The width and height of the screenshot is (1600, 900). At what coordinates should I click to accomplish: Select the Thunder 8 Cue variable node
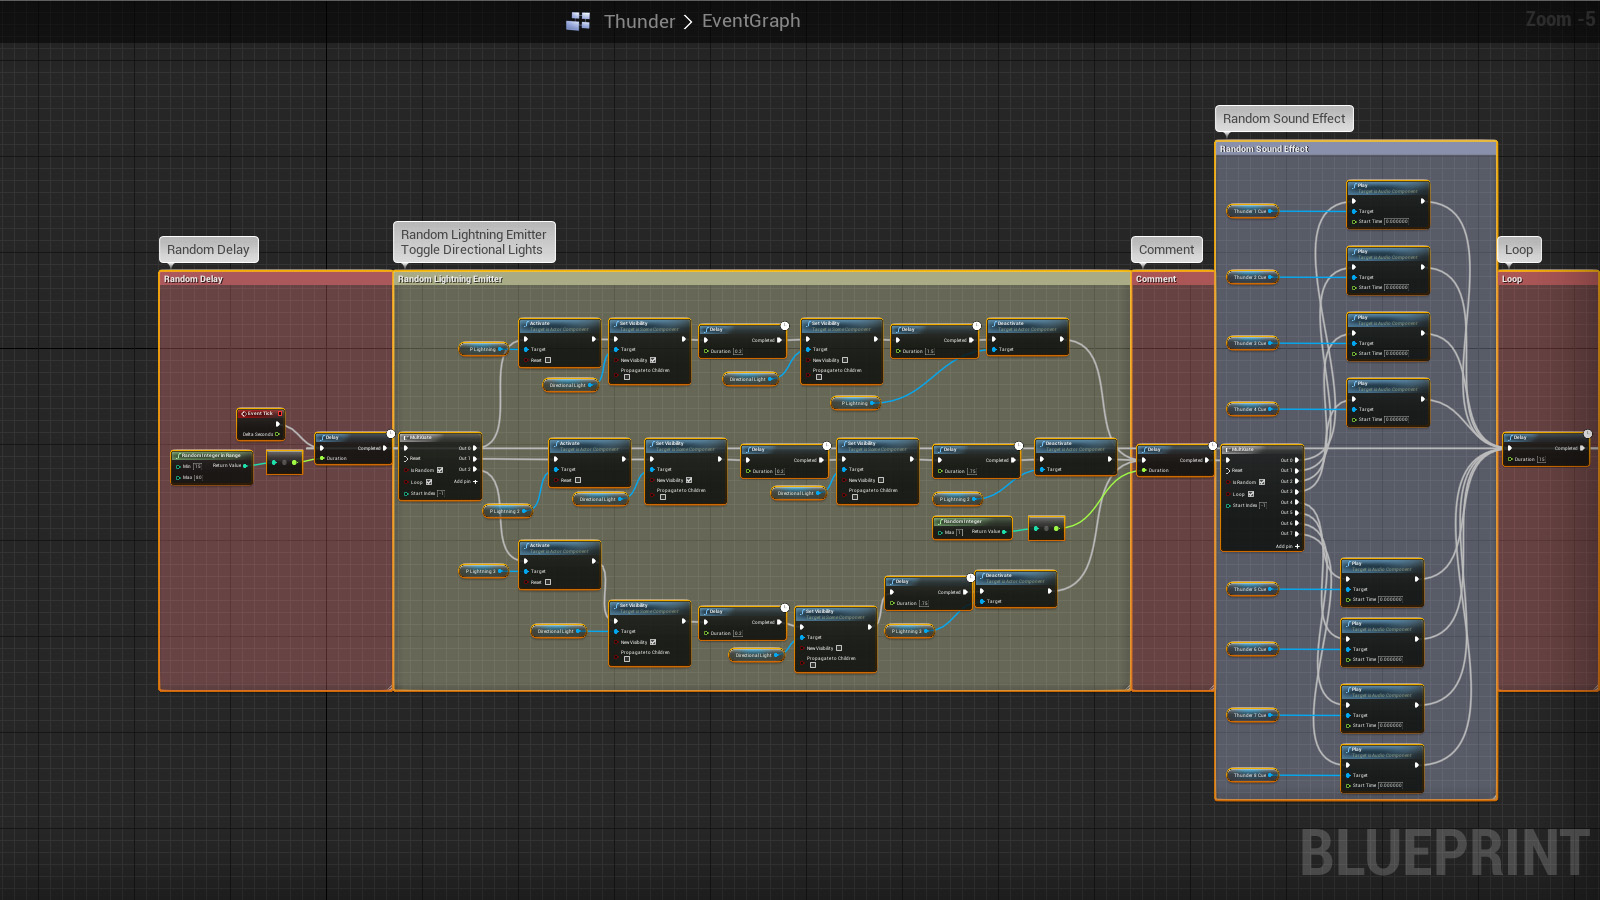pyautogui.click(x=1252, y=775)
